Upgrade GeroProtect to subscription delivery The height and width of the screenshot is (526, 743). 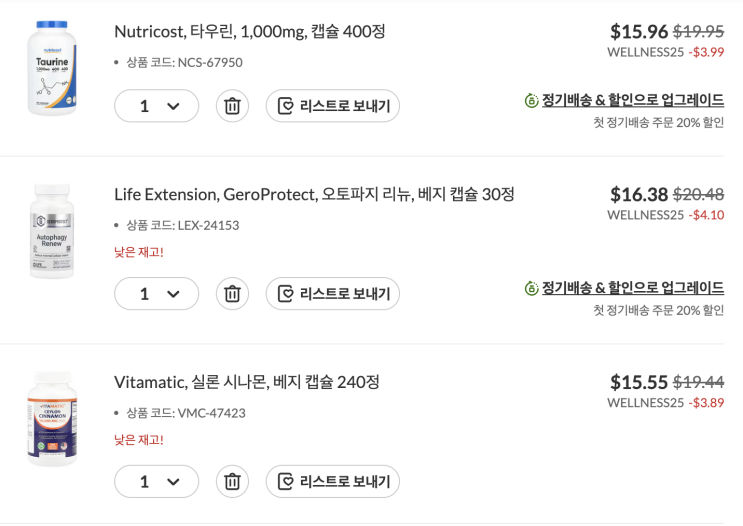[x=632, y=288]
